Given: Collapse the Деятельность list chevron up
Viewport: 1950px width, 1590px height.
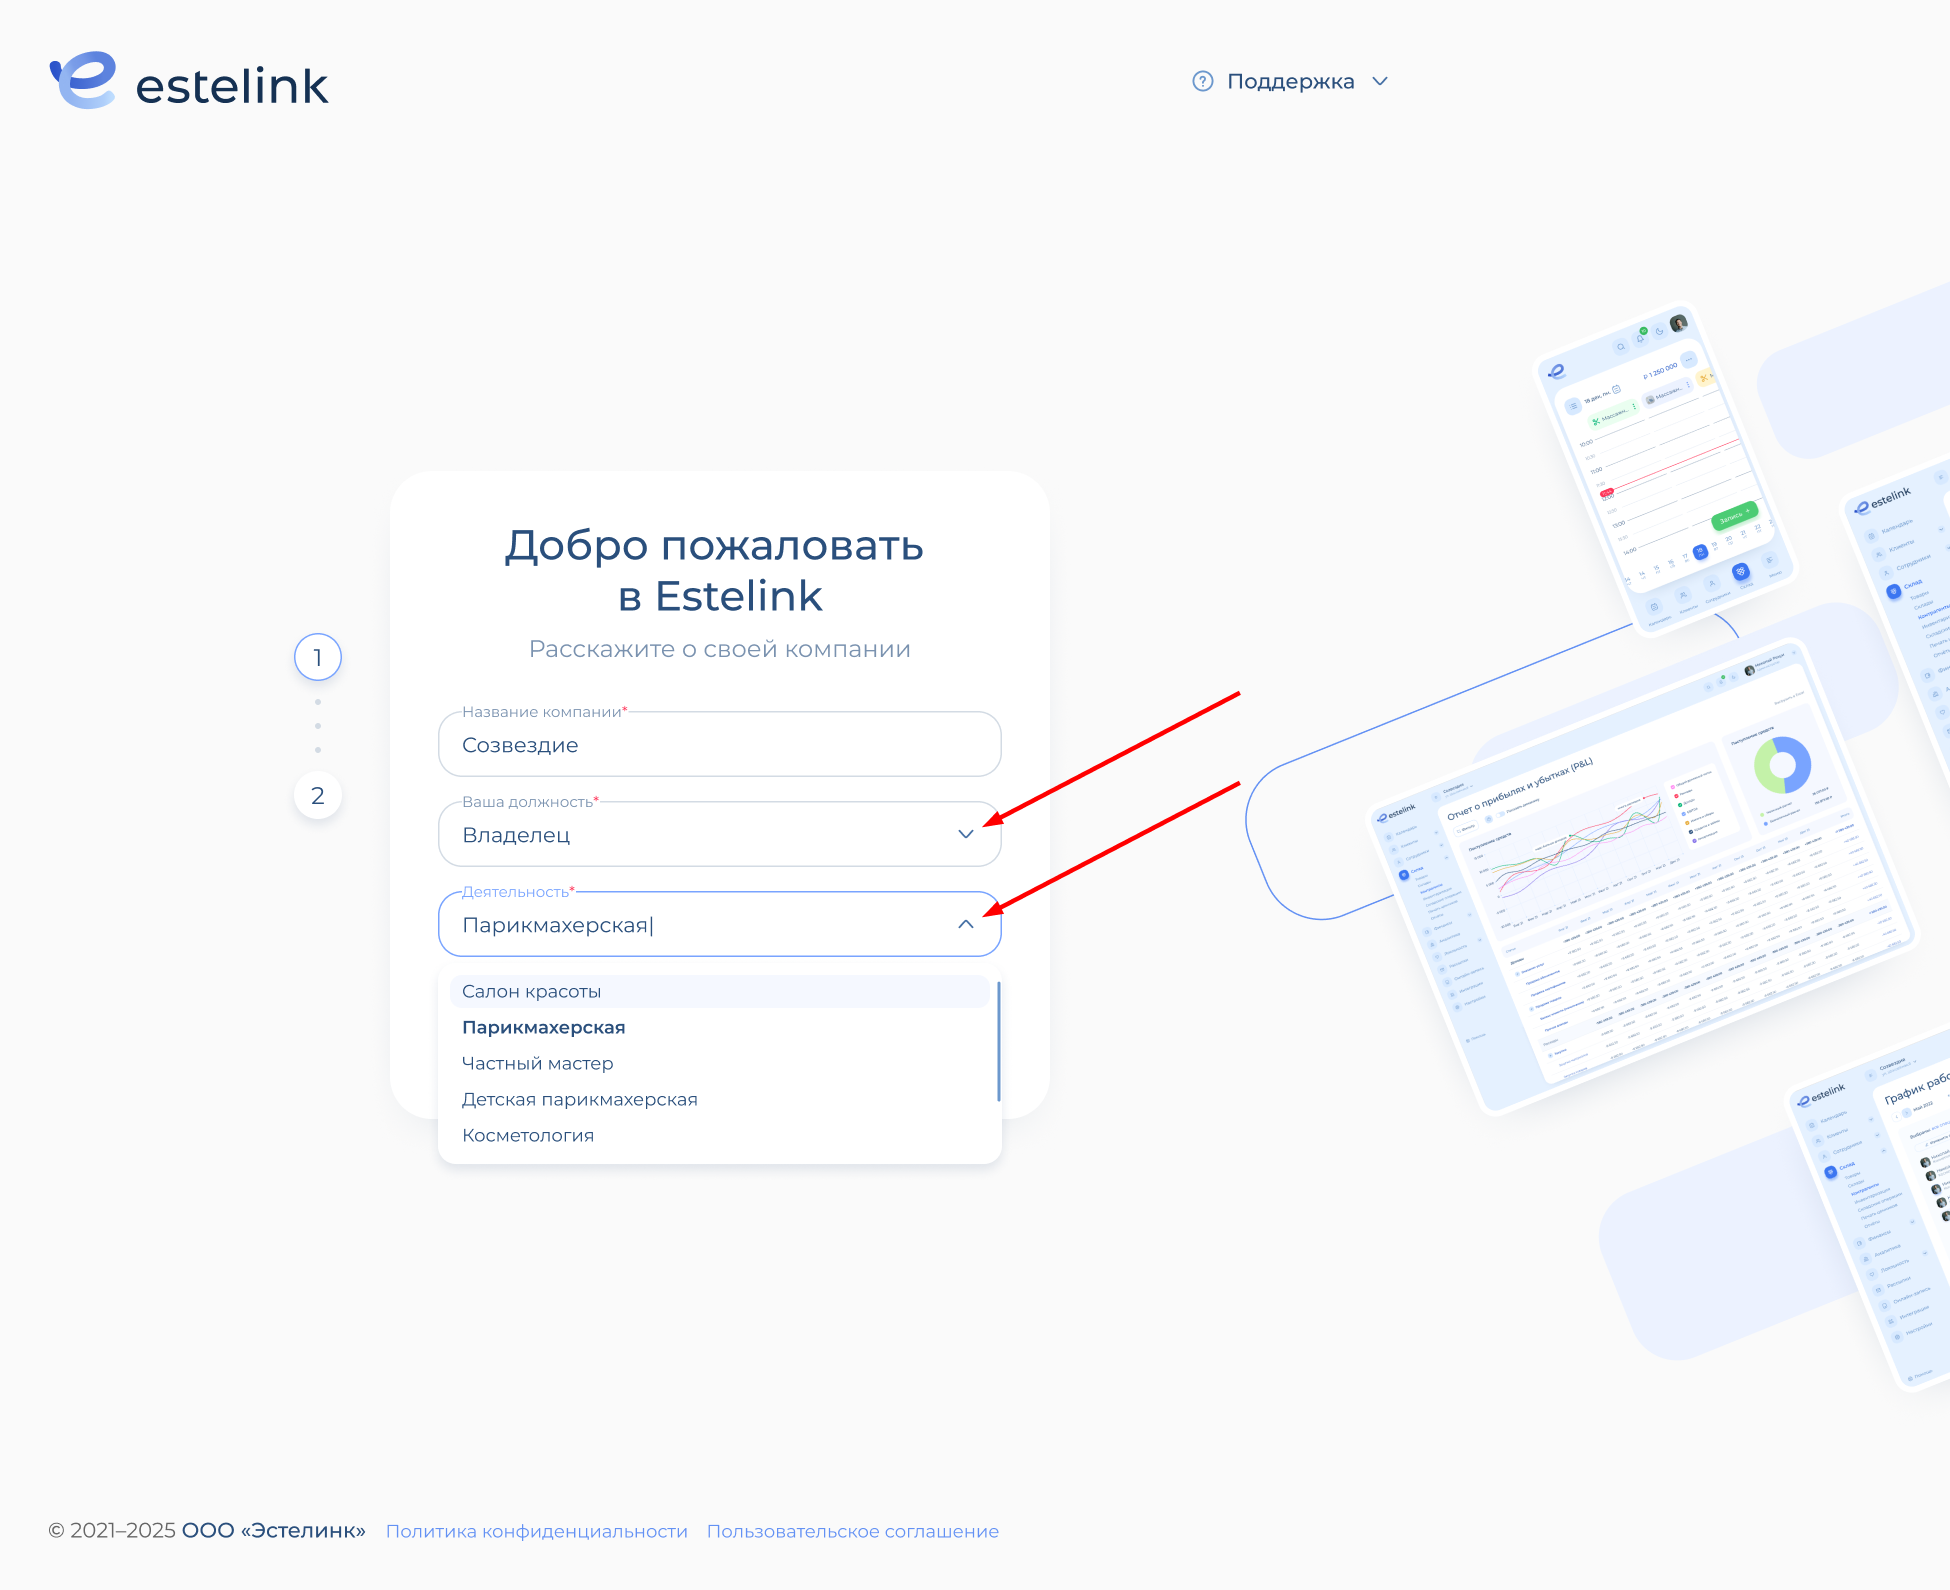Looking at the screenshot, I should click(x=966, y=924).
